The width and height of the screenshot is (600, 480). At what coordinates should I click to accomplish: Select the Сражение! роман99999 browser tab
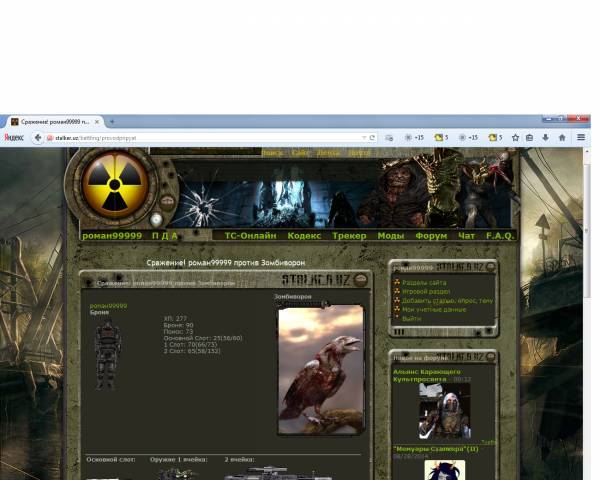click(x=54, y=122)
